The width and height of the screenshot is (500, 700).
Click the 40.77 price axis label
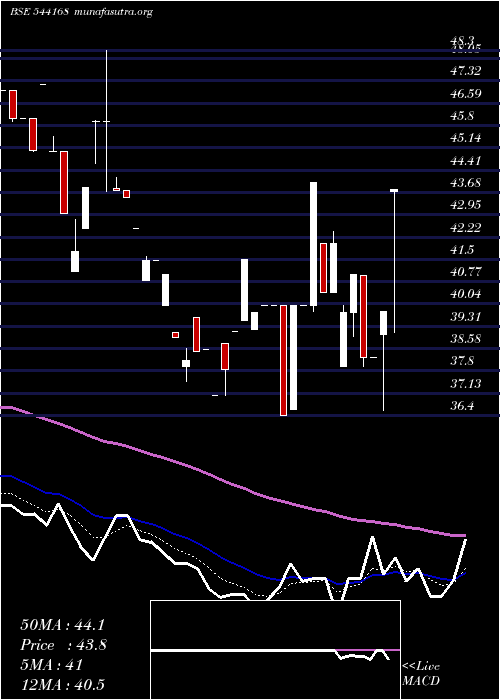(466, 271)
